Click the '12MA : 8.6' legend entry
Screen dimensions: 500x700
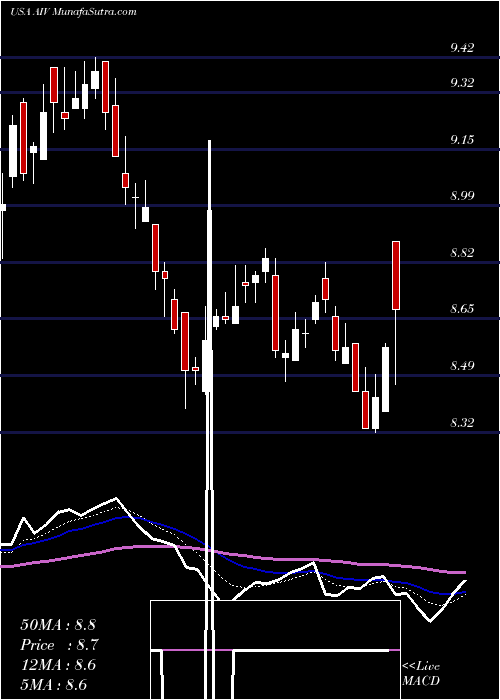[58, 665]
